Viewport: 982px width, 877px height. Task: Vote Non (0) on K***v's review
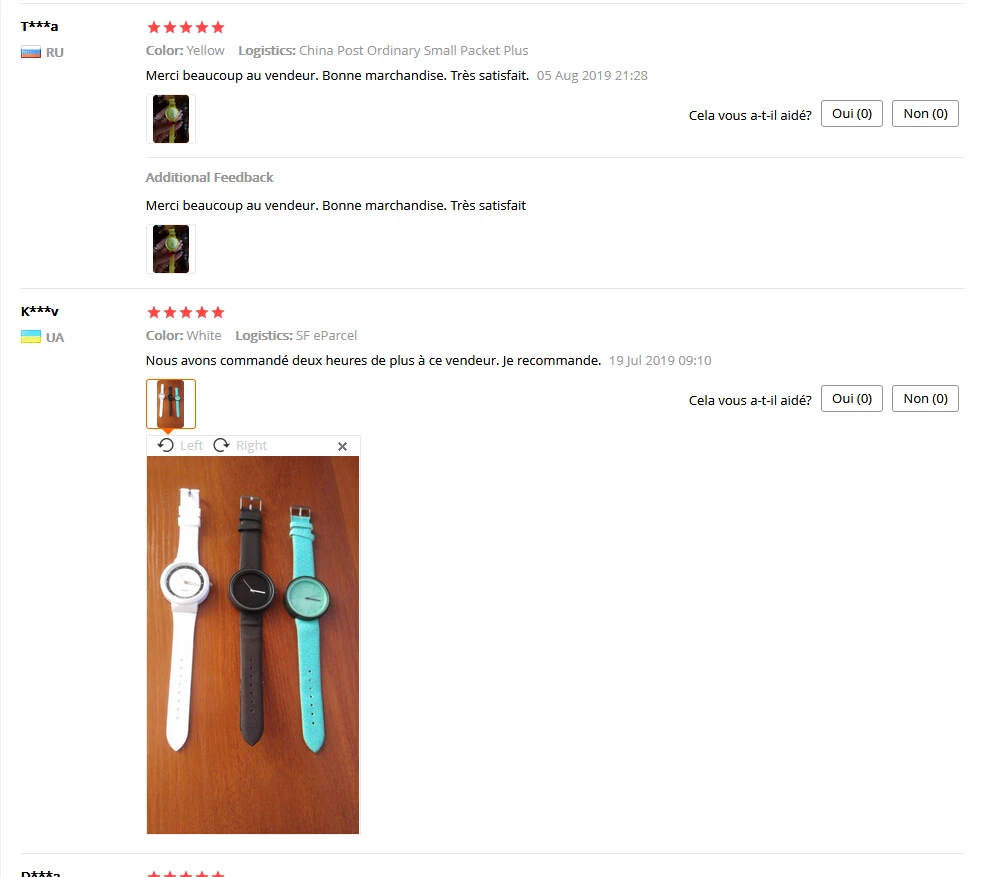[x=925, y=398]
